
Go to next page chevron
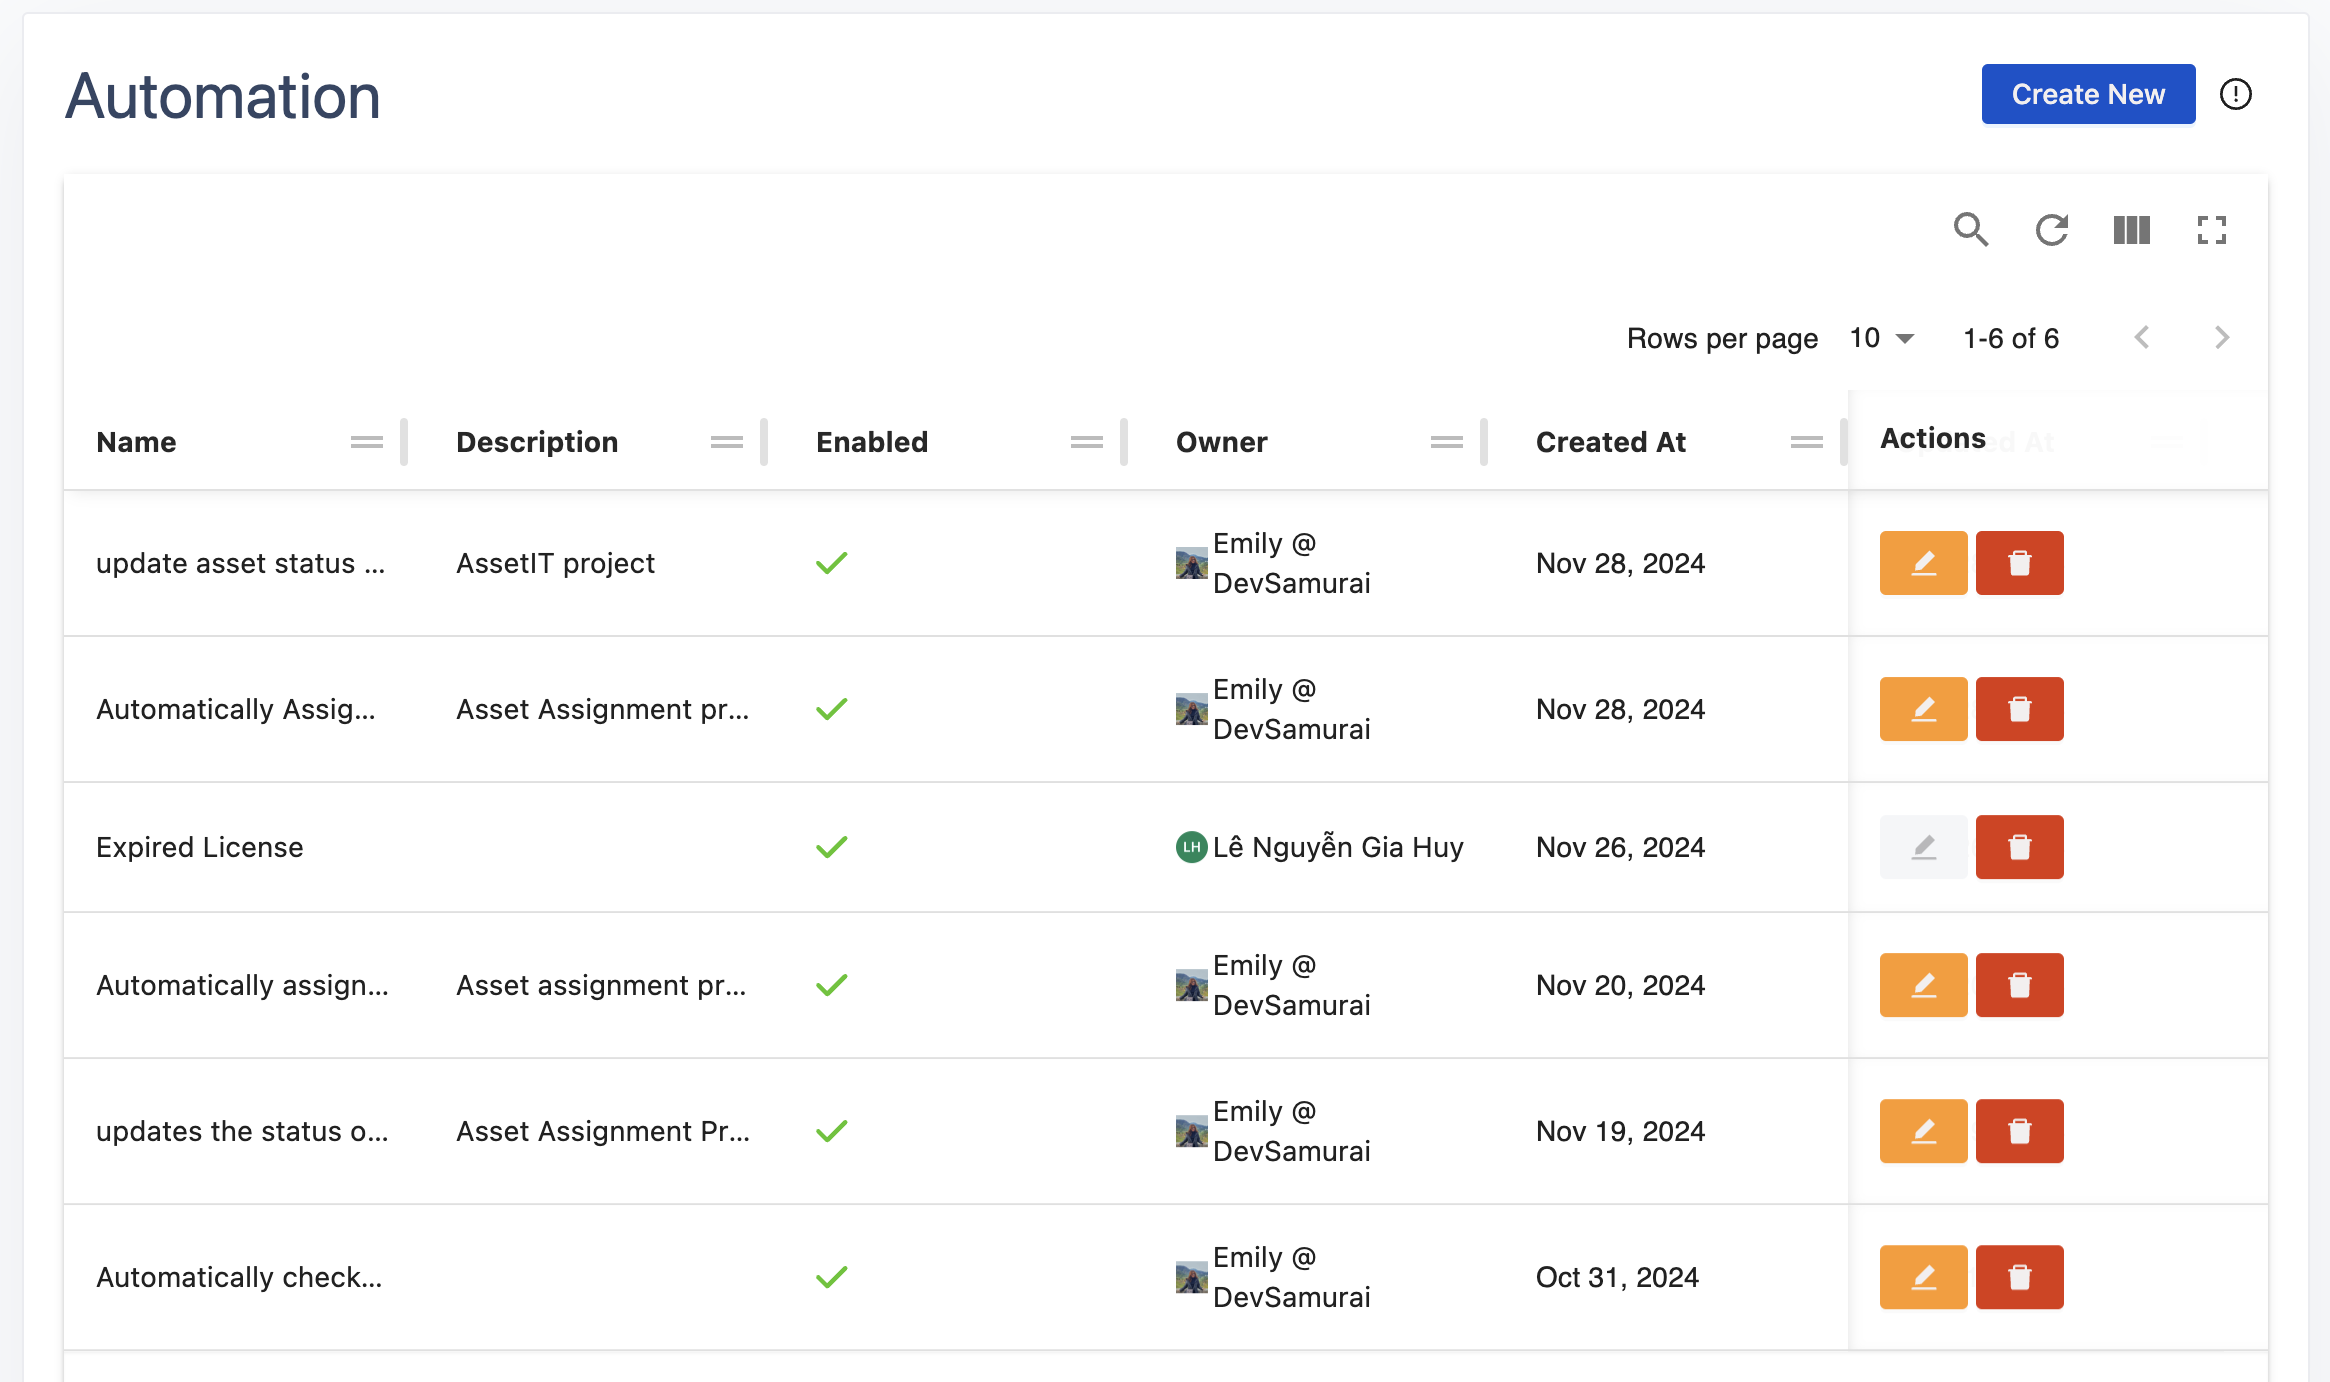coord(2221,338)
